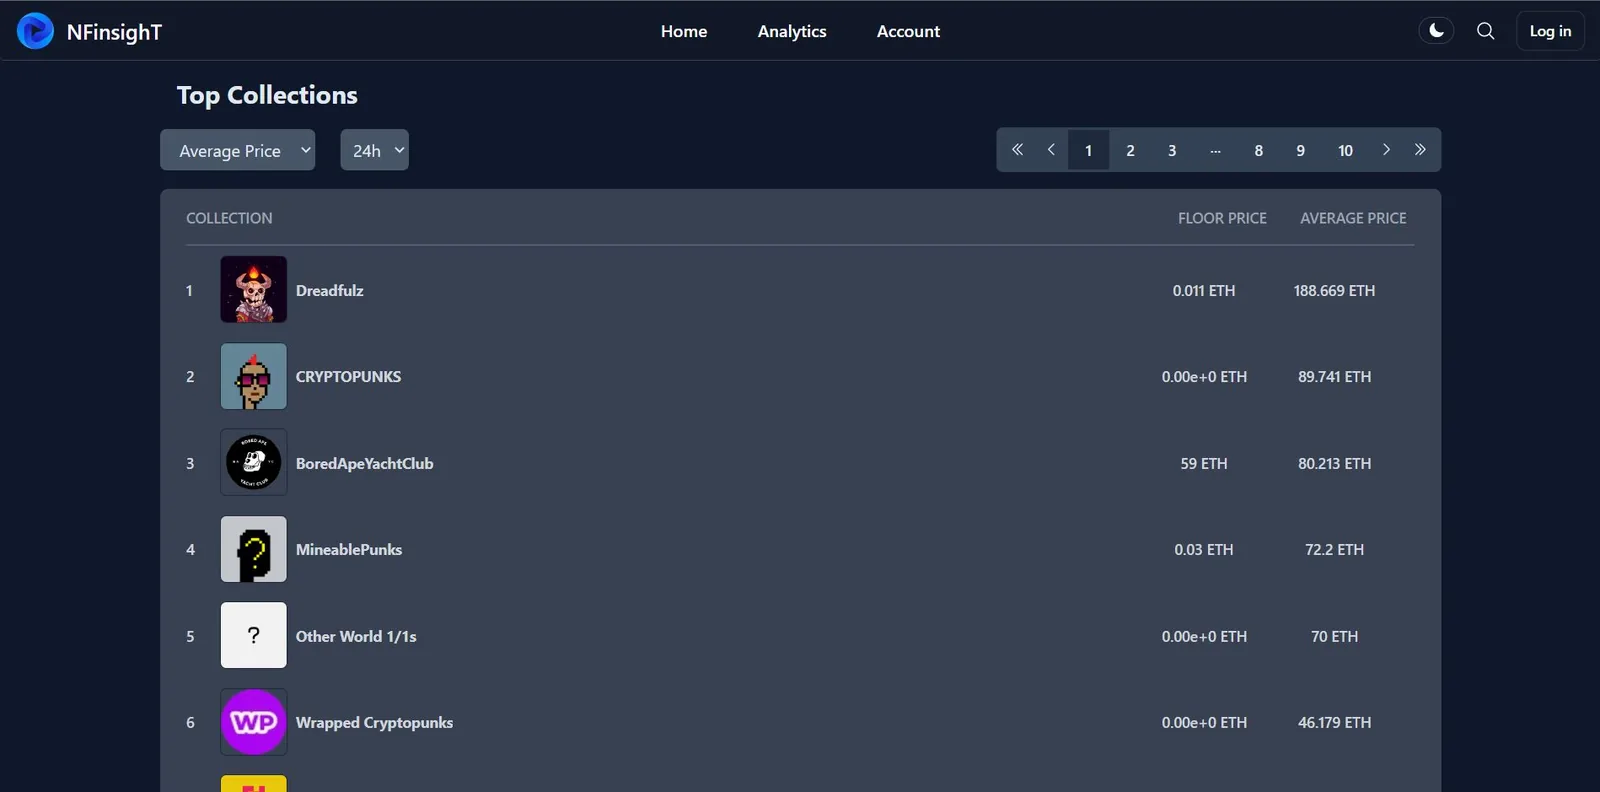This screenshot has height=792, width=1600.
Task: Click the 0.03 ETH floor price value
Action: [1204, 550]
